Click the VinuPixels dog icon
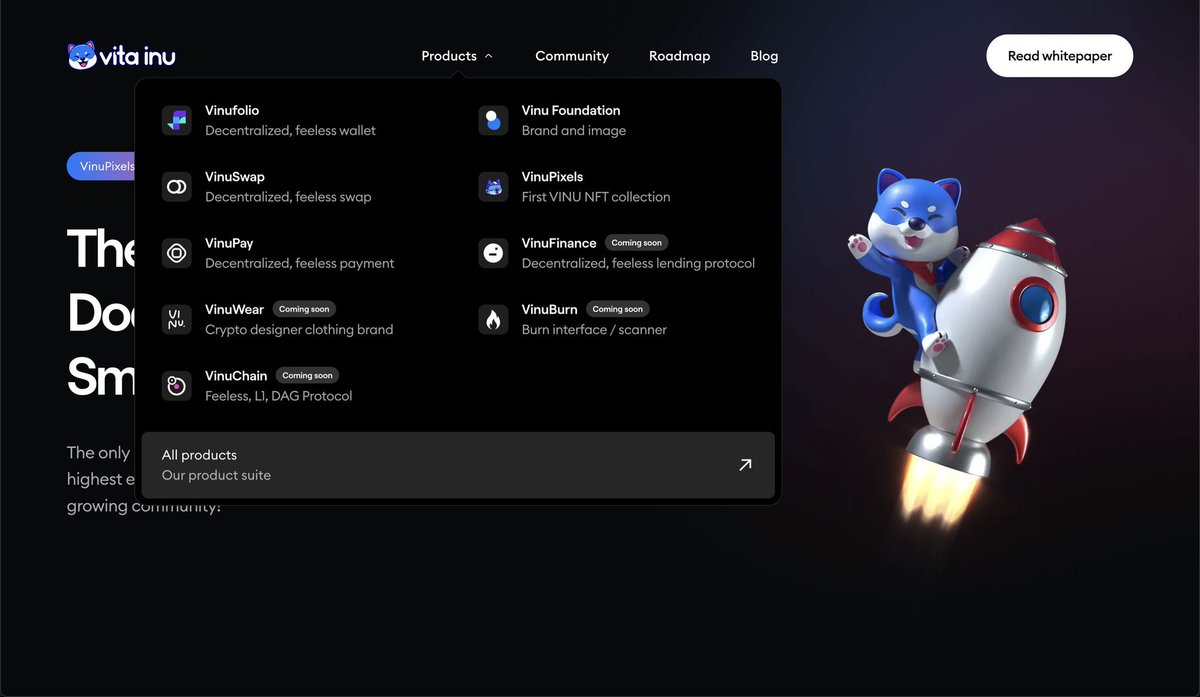 493,187
